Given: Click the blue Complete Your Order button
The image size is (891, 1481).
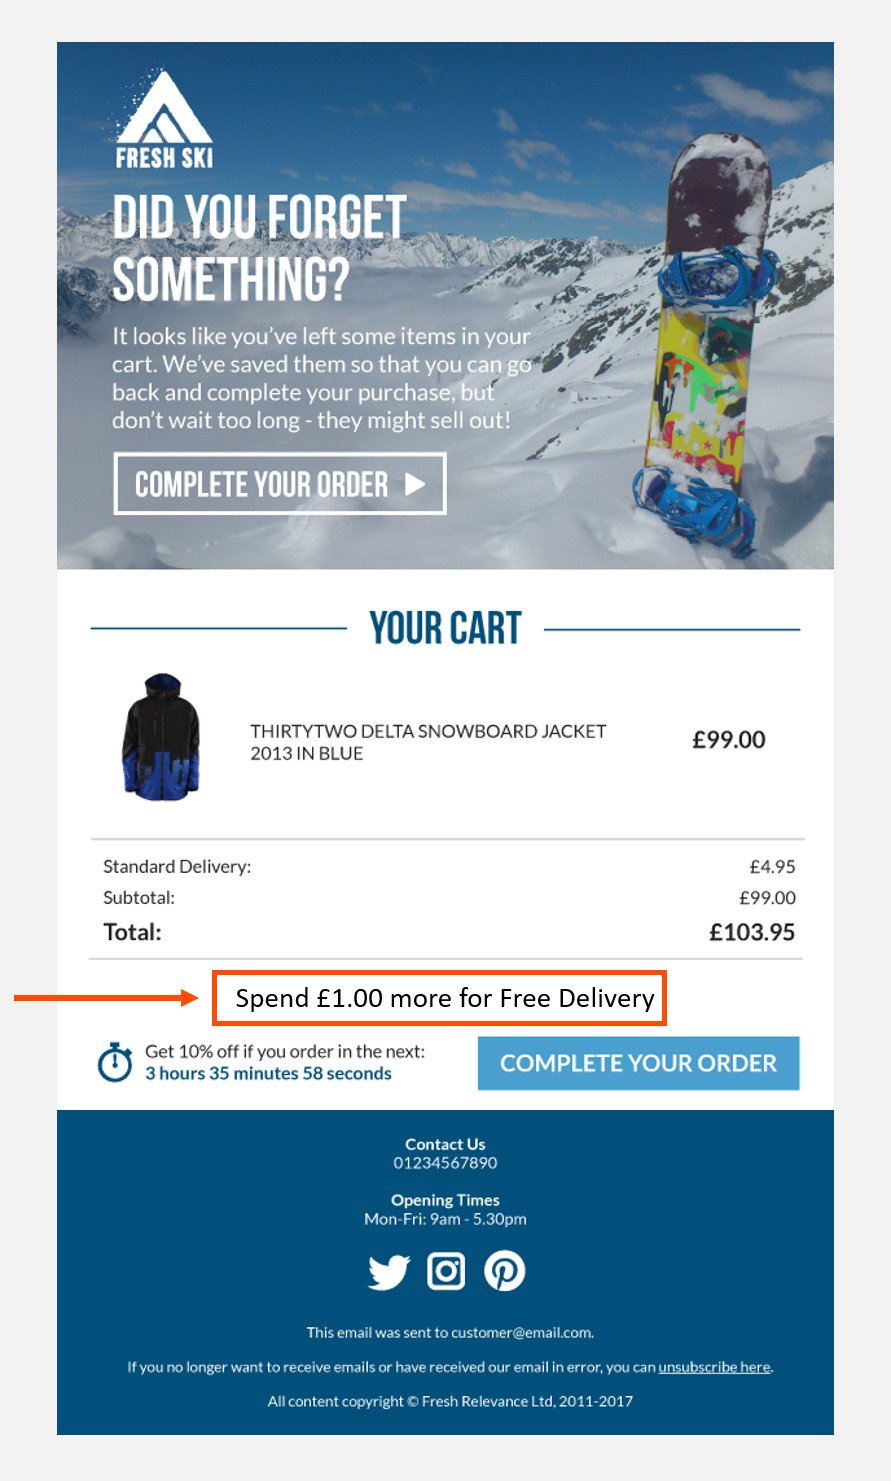Looking at the screenshot, I should (638, 1063).
